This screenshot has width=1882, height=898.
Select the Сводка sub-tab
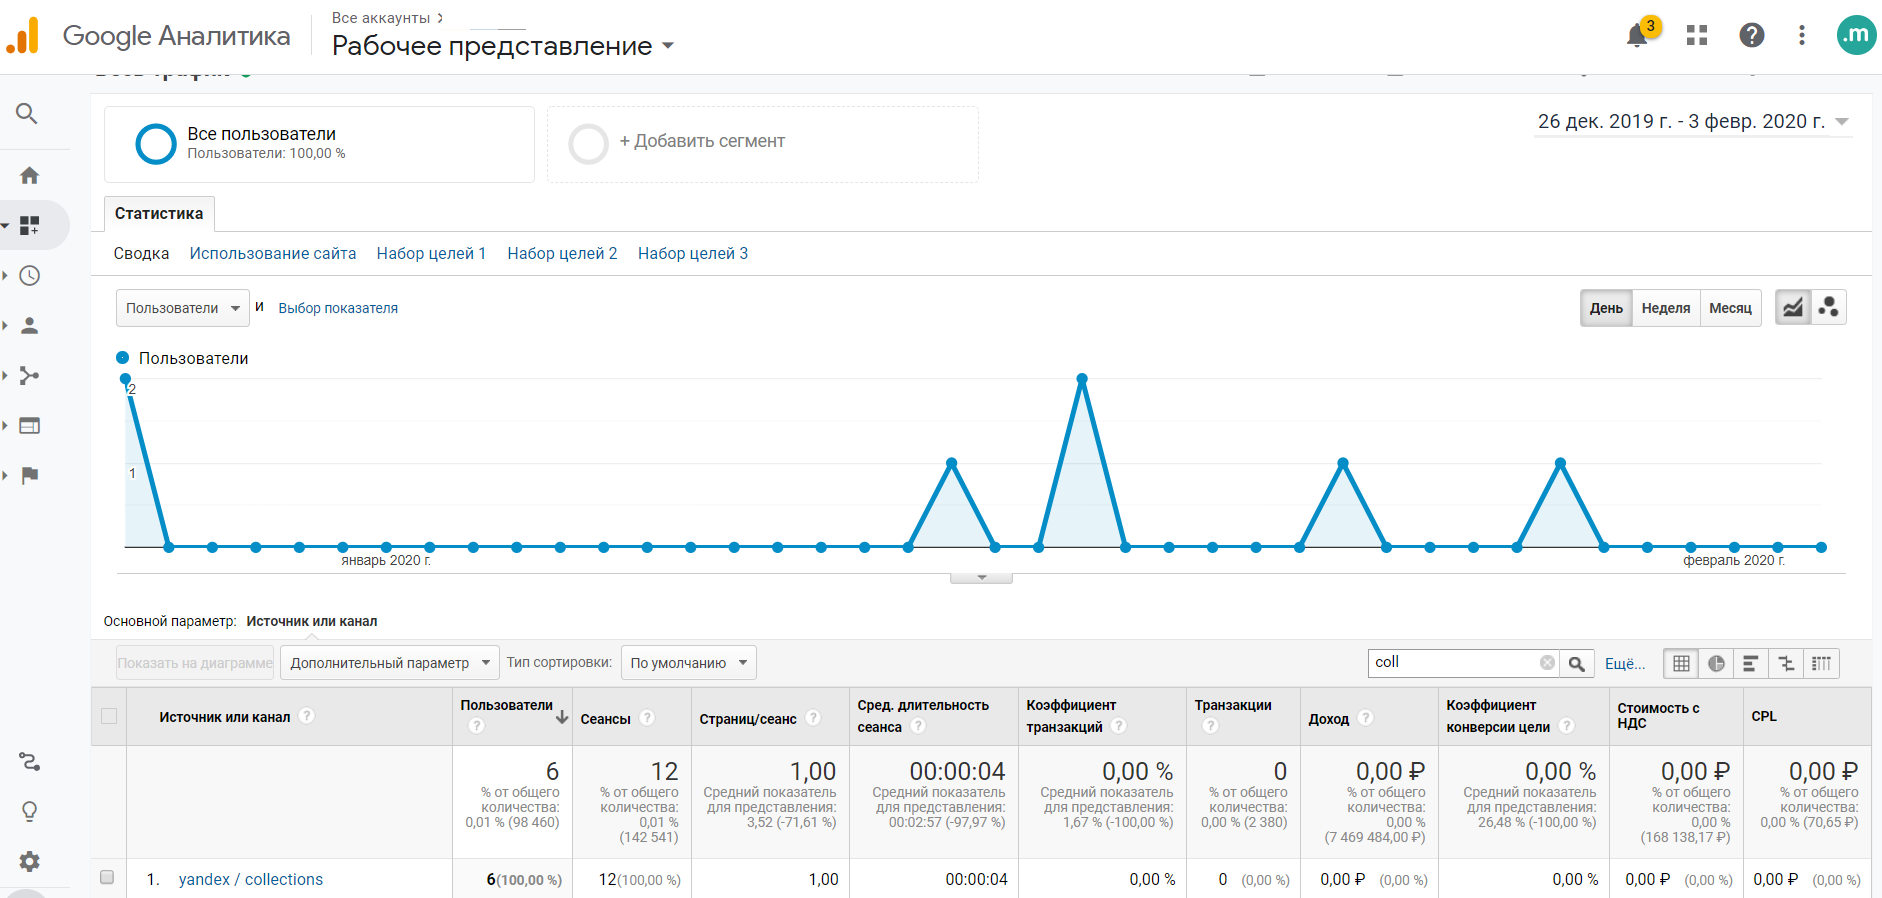point(141,254)
